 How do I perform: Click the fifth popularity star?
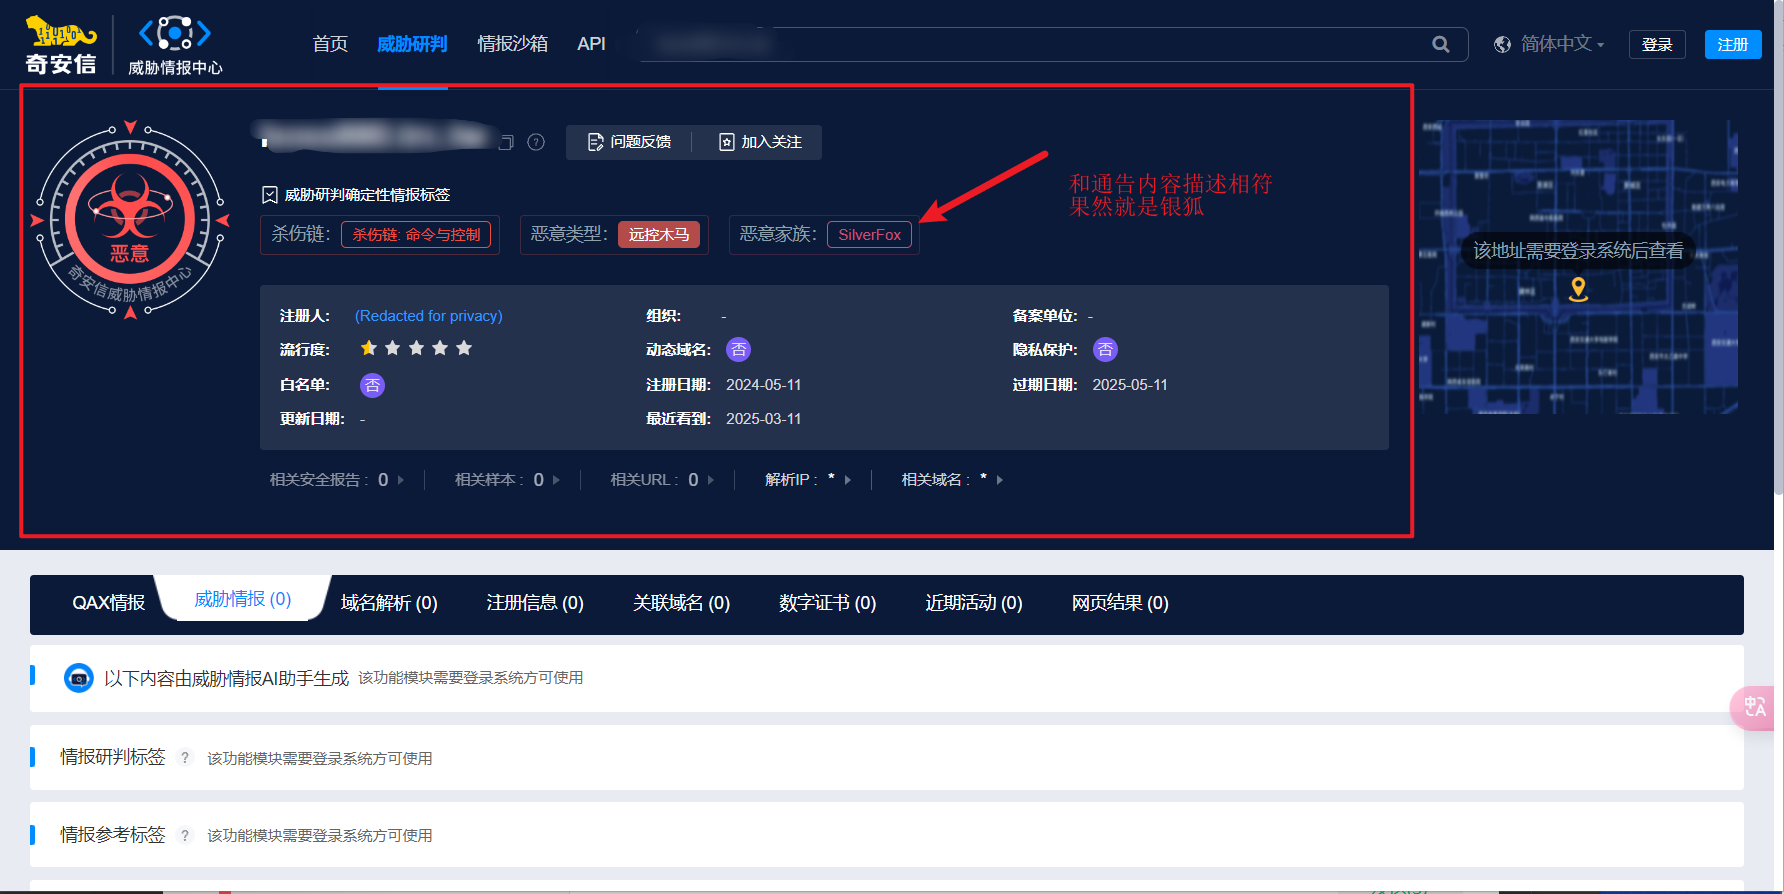464,348
